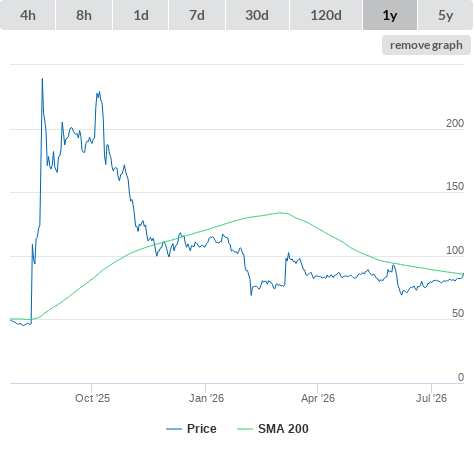Screen dimensions: 474x455
Task: Select the 4h time range tab
Action: click(x=28, y=15)
